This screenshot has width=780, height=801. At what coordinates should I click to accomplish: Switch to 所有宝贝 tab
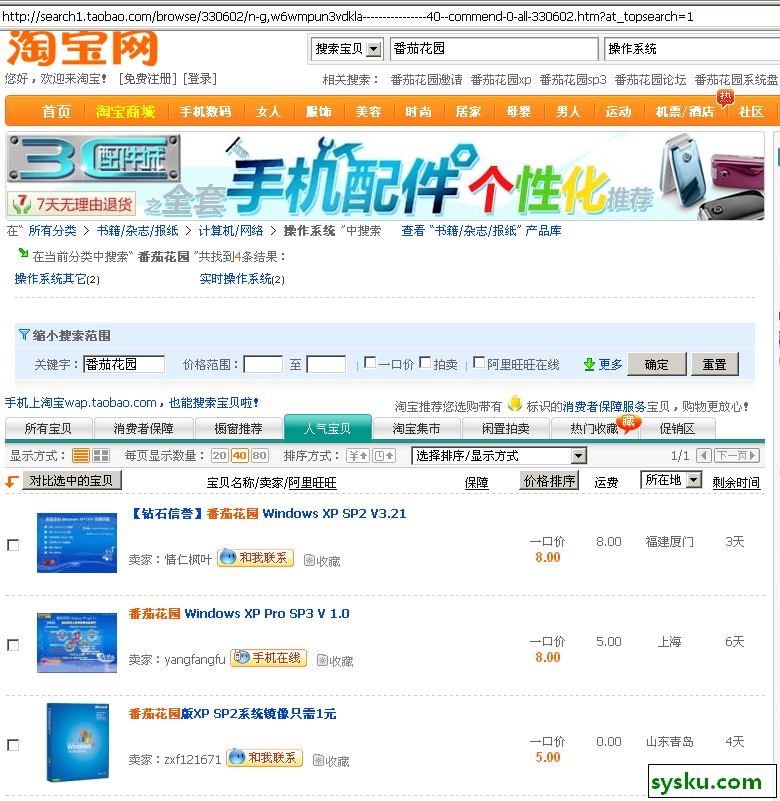[49, 429]
